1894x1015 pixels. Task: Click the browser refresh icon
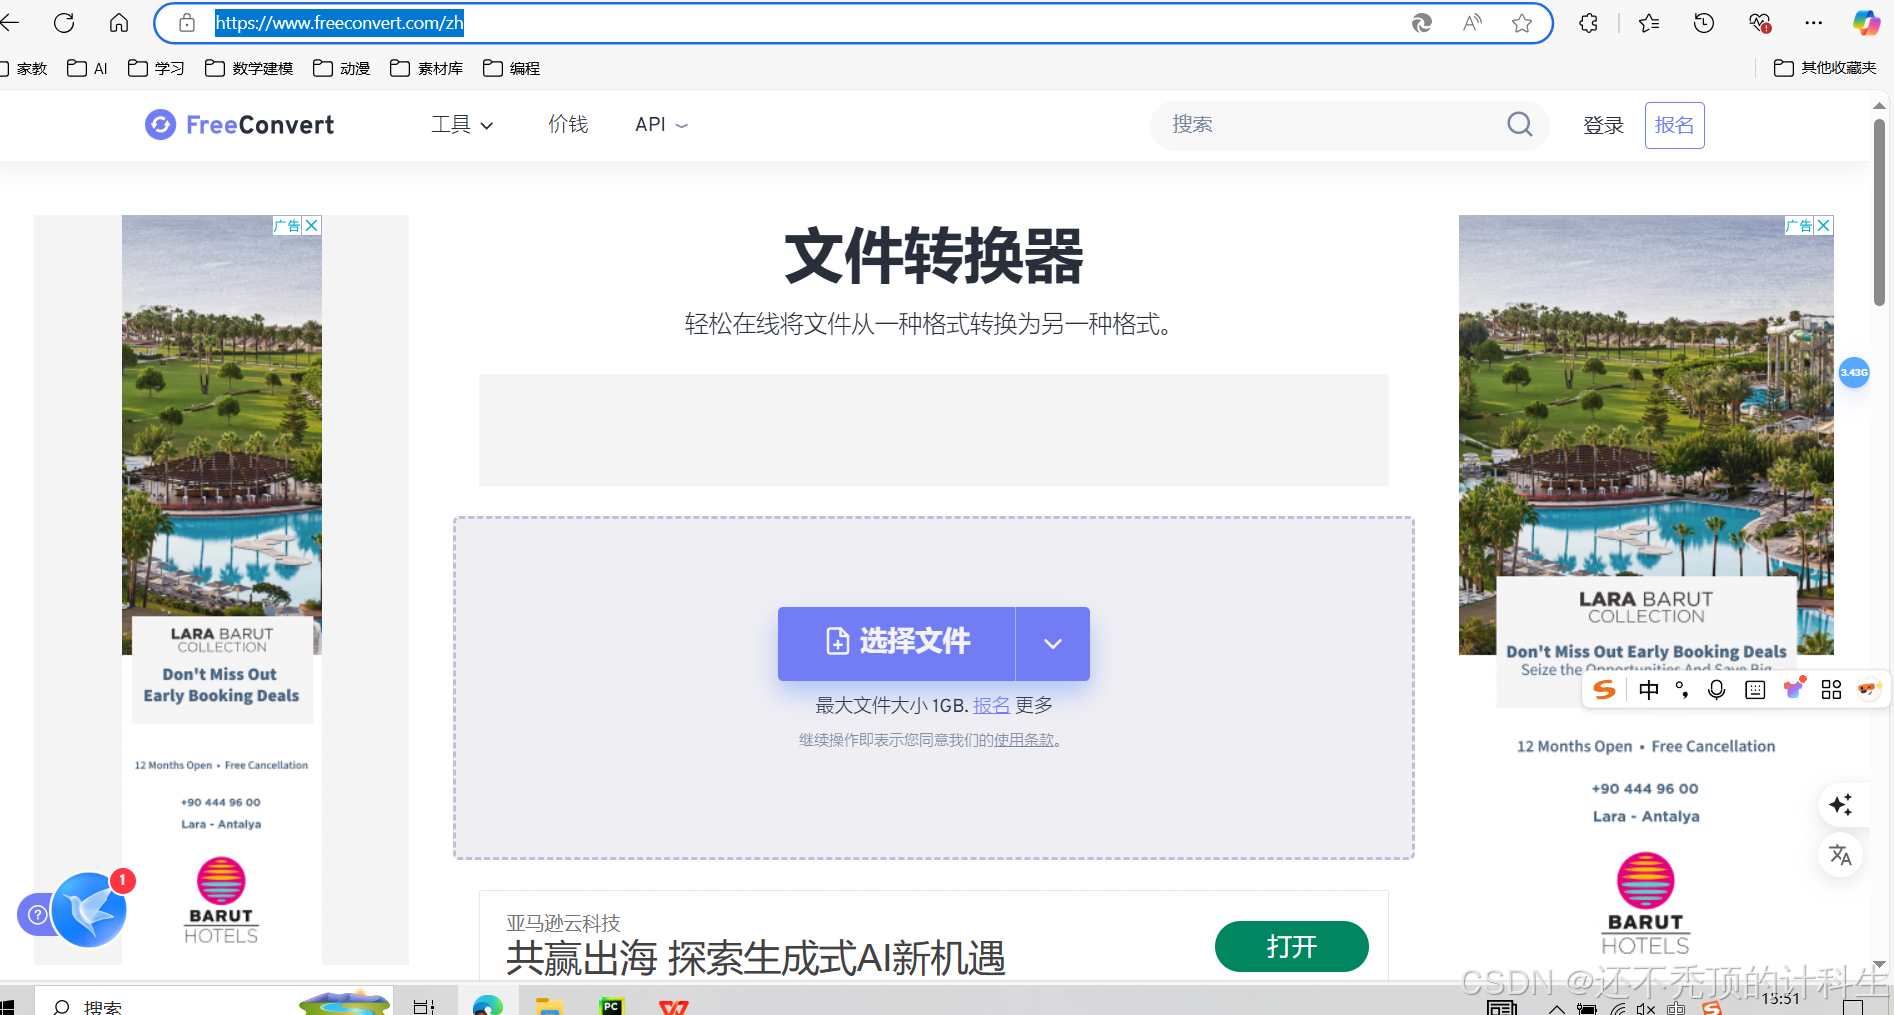(x=64, y=23)
